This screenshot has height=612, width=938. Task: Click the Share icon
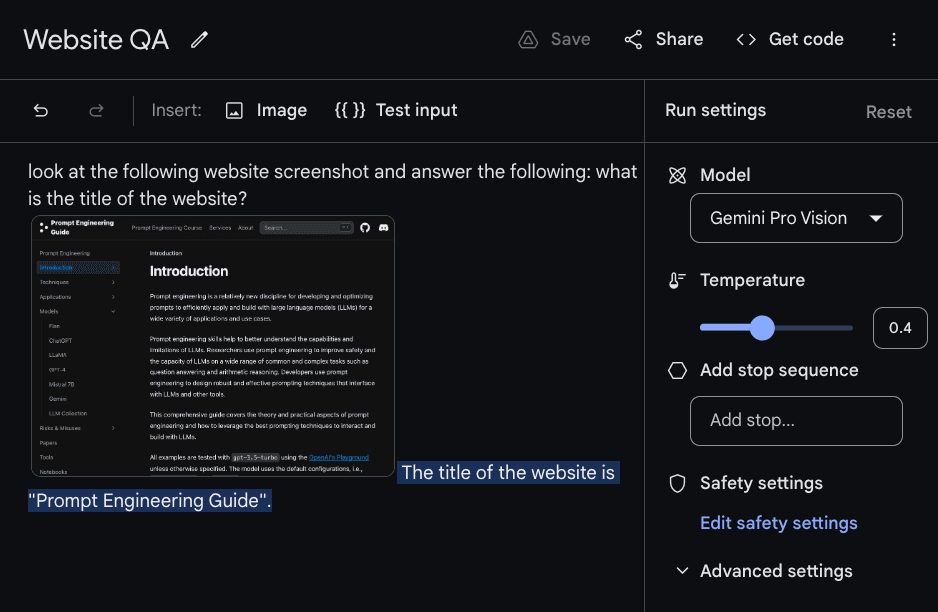pyautogui.click(x=633, y=39)
